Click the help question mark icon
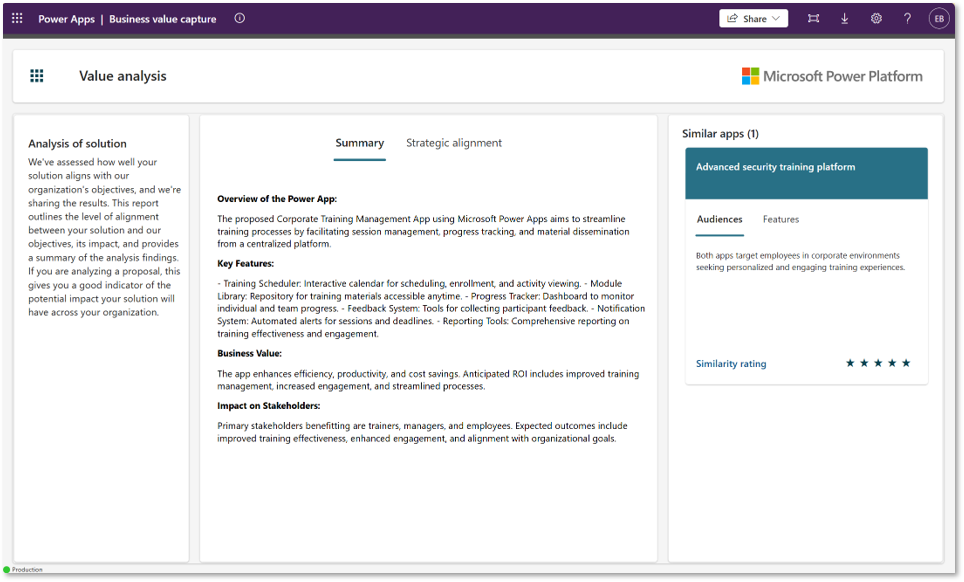Viewport: 964px width, 582px height. pyautogui.click(x=907, y=18)
